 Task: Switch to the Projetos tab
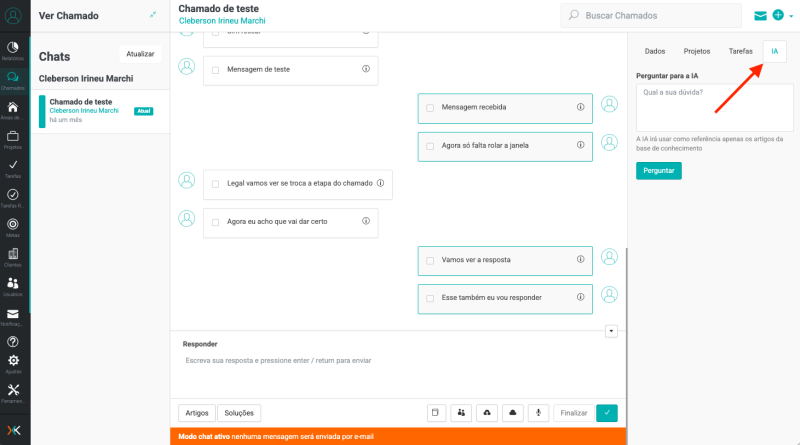pos(697,50)
